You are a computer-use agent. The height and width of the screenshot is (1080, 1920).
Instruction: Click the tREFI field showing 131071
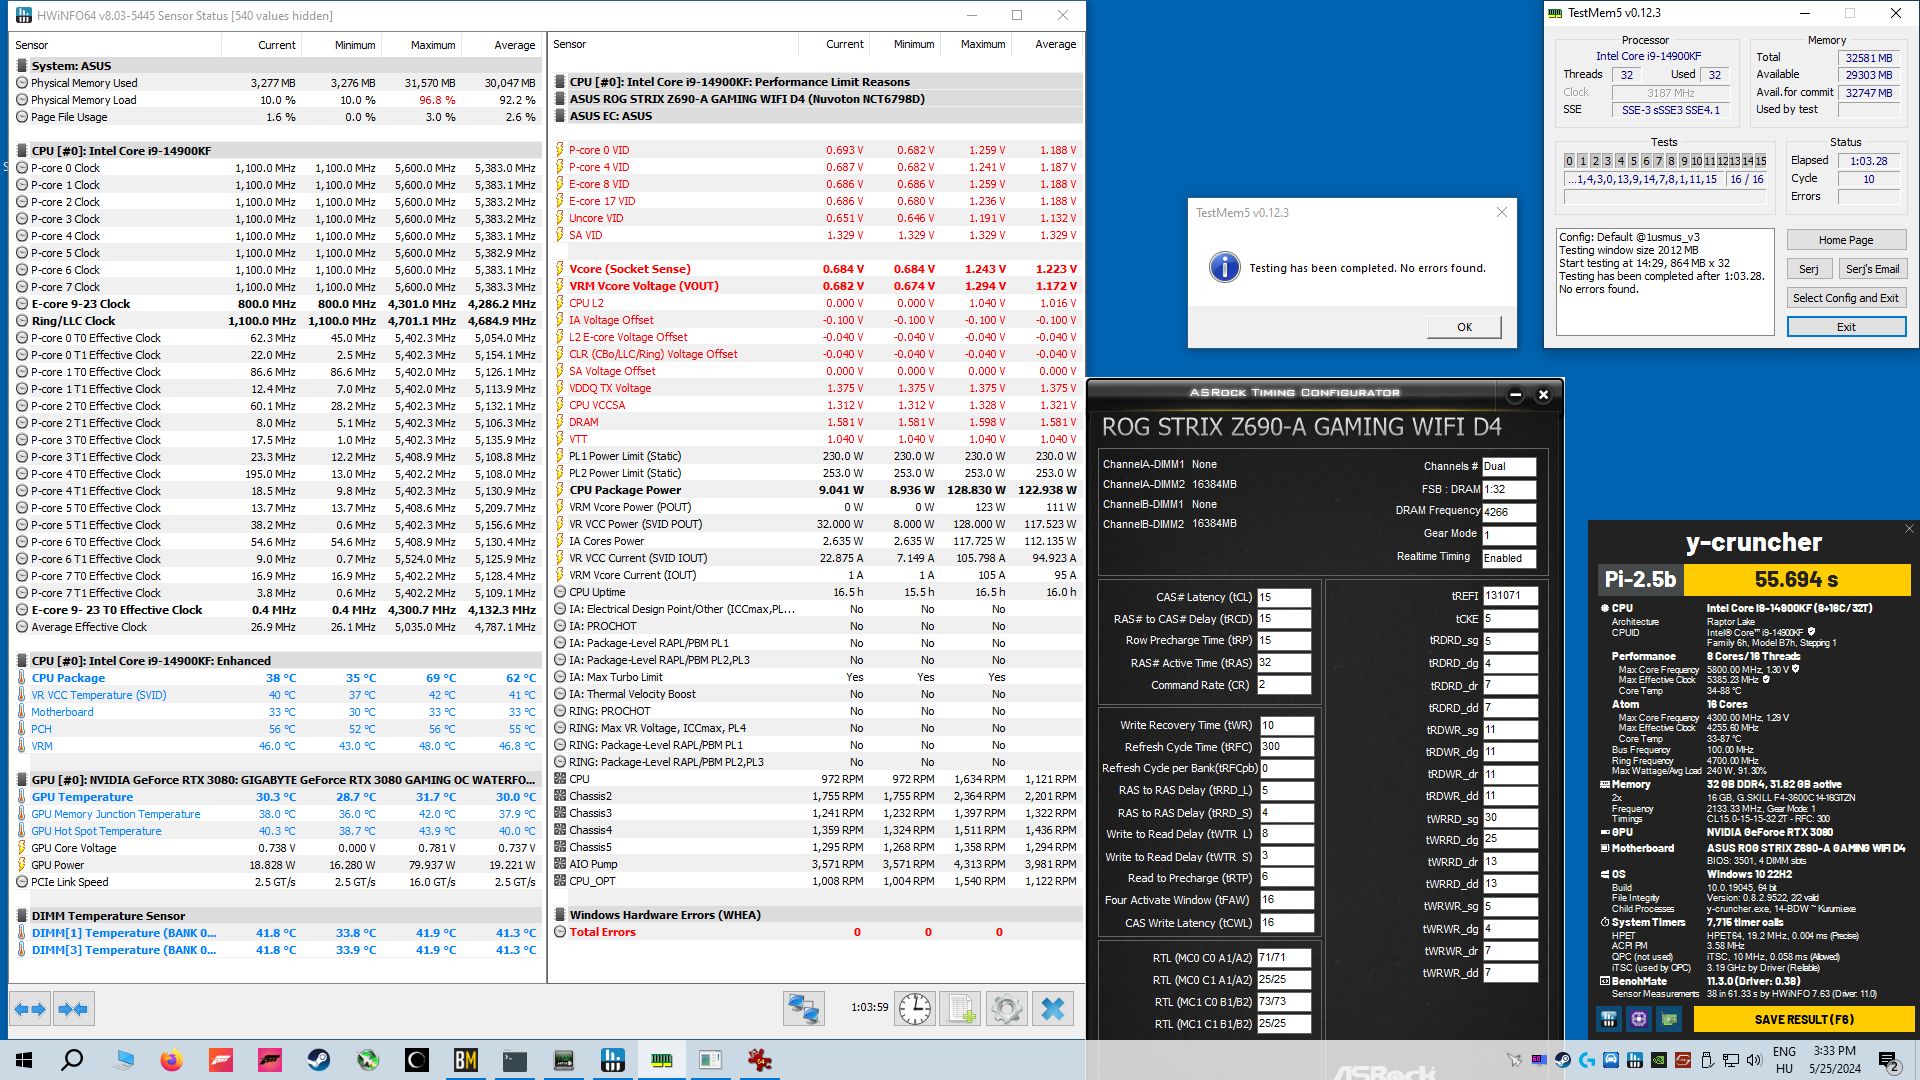tap(1510, 596)
